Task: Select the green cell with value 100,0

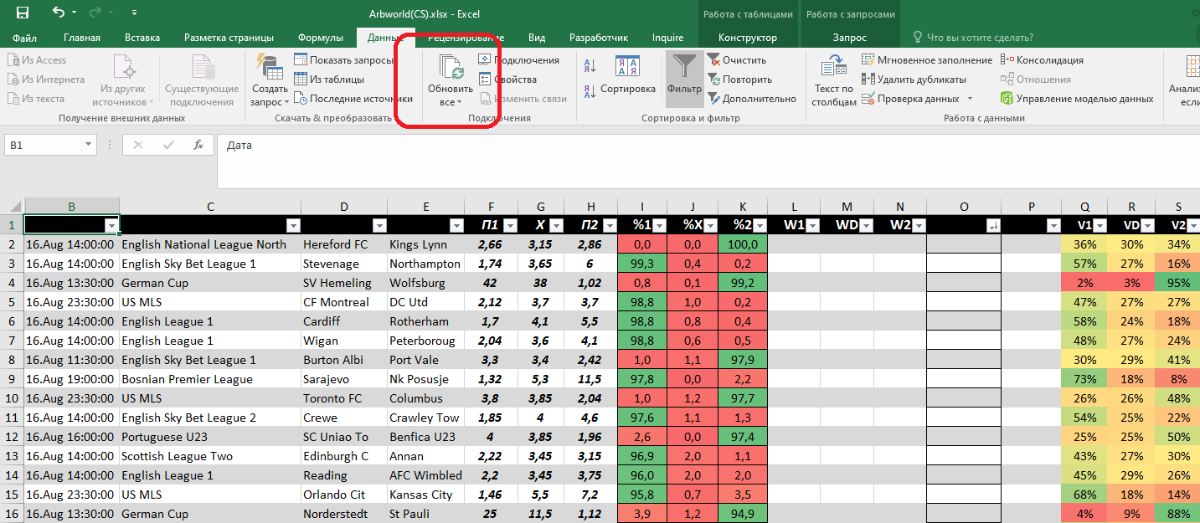Action: 742,244
